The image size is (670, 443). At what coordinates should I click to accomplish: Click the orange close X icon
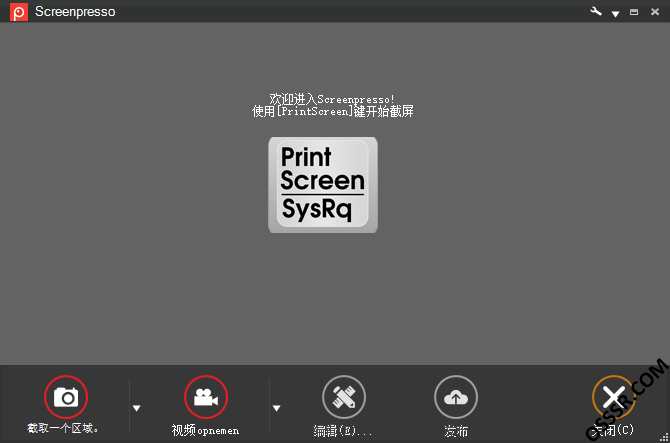pos(614,397)
